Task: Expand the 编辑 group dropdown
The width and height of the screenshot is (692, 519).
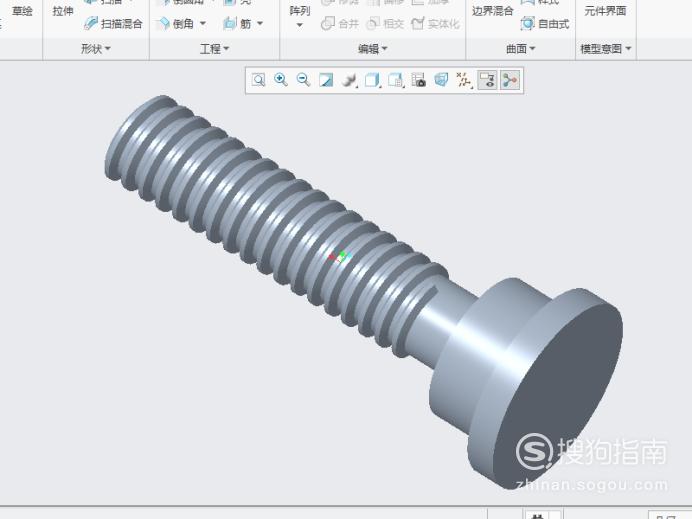Action: 373,49
